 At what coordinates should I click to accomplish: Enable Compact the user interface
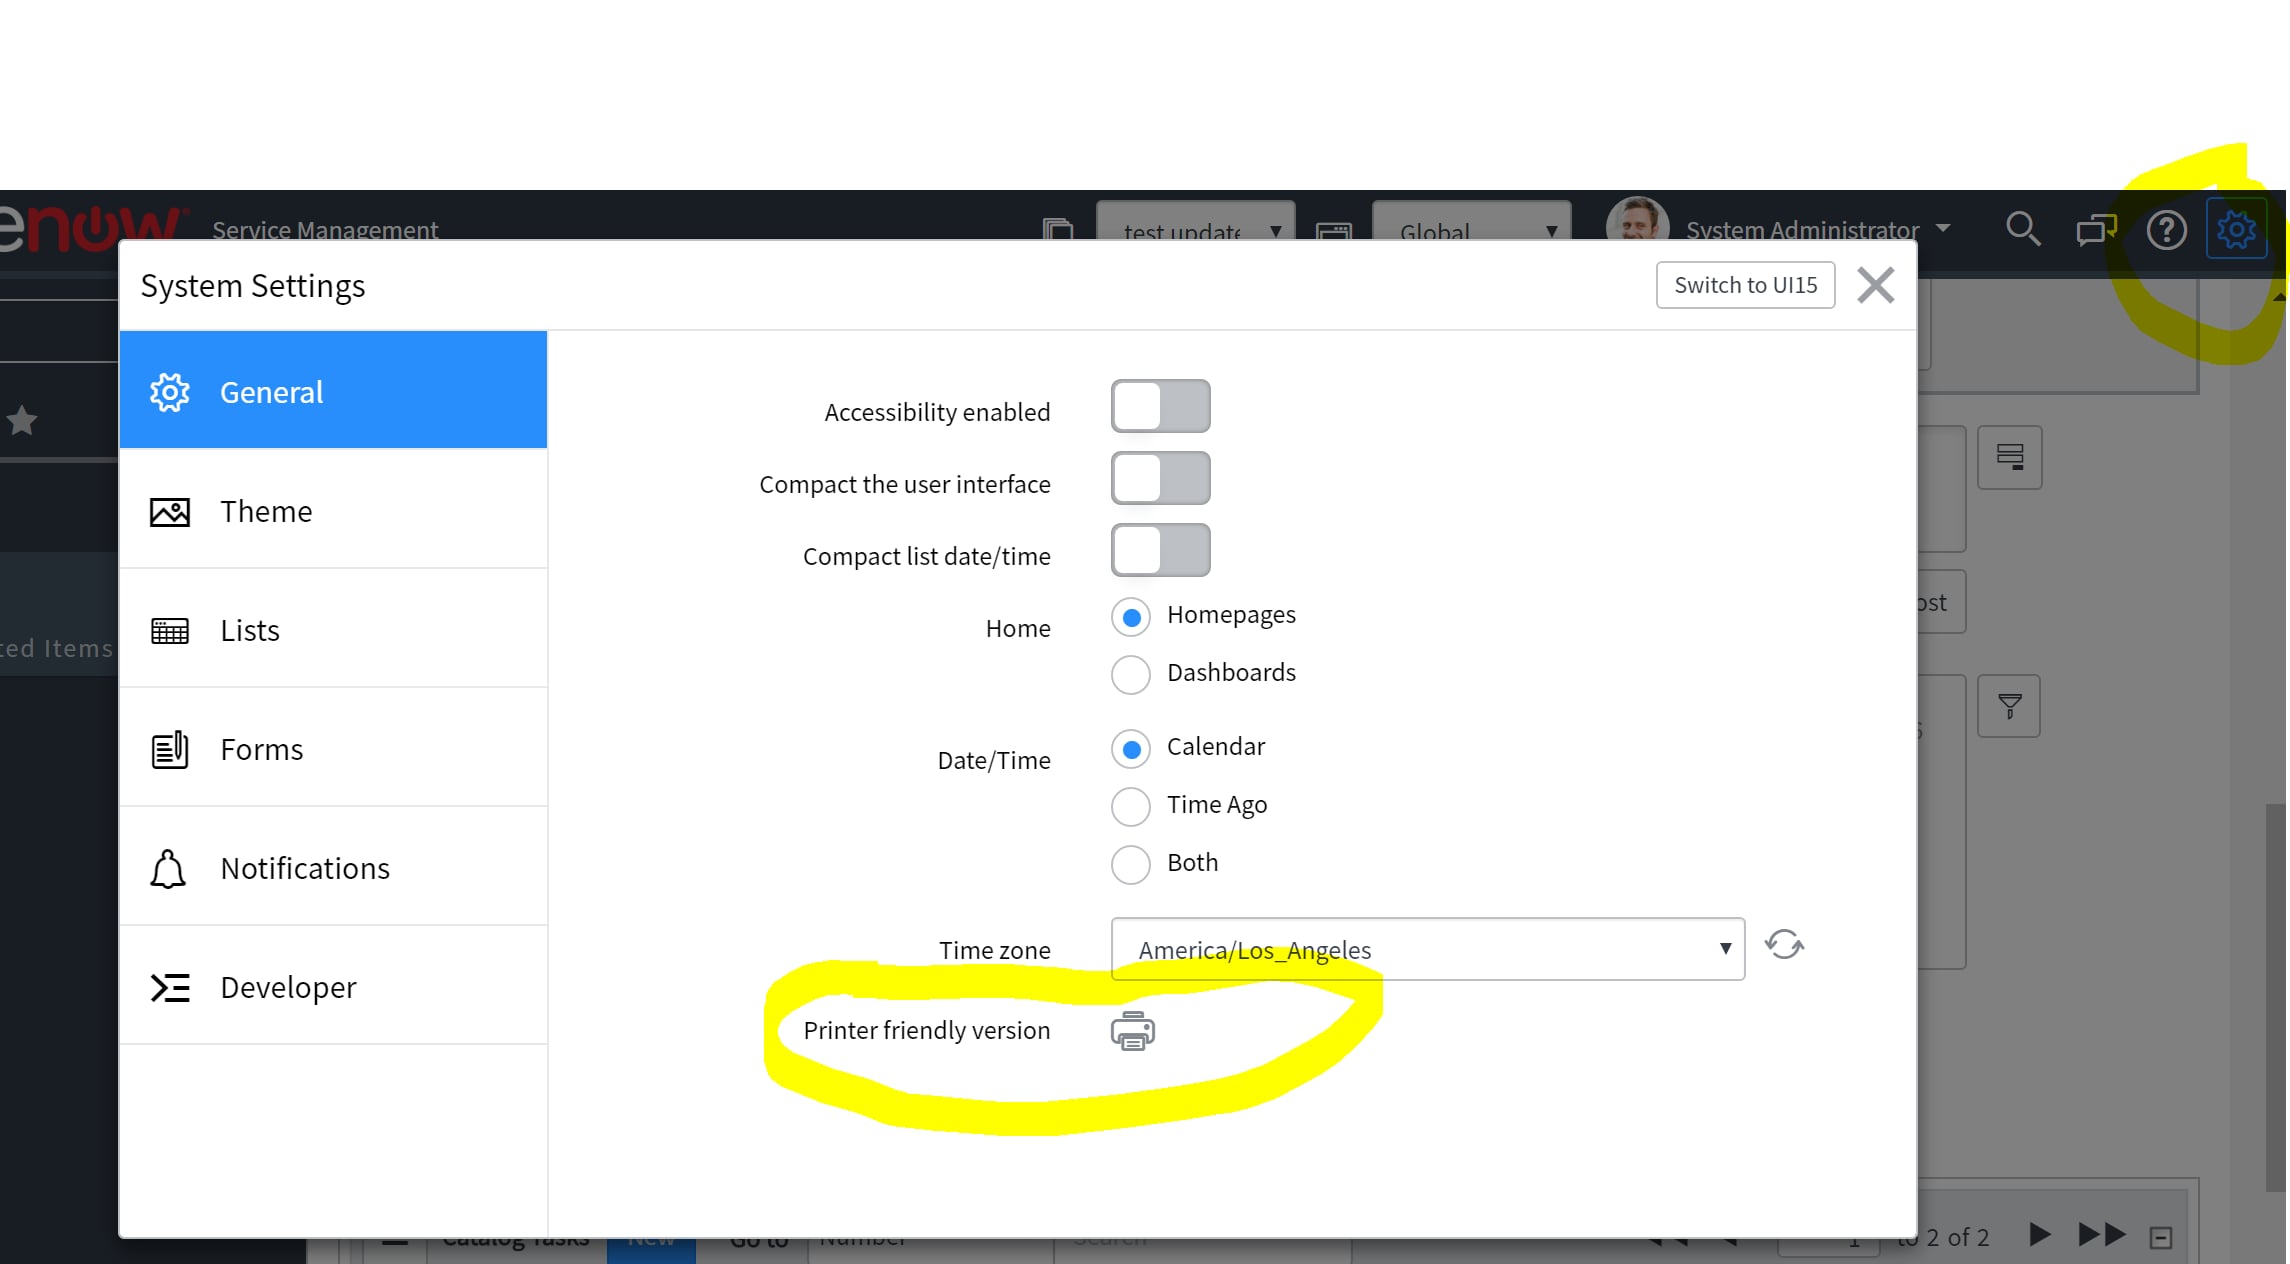[1160, 478]
